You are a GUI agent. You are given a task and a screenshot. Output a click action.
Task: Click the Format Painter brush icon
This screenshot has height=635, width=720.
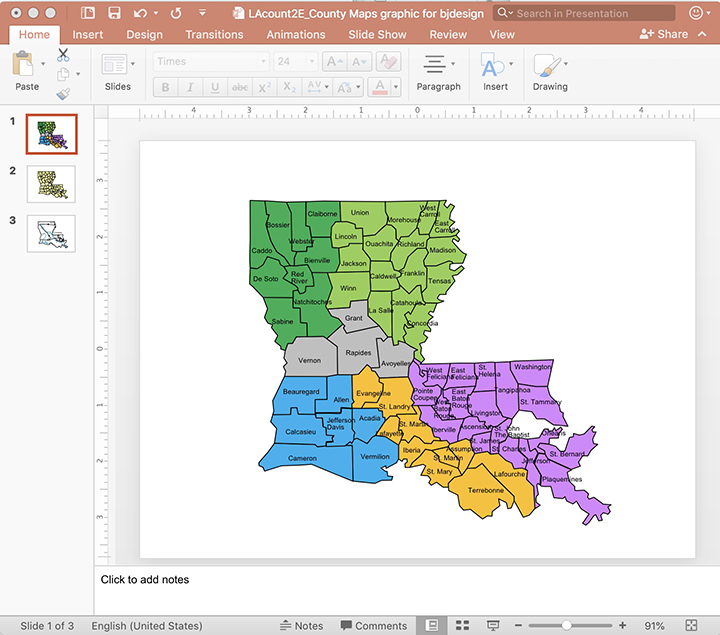[x=63, y=94]
